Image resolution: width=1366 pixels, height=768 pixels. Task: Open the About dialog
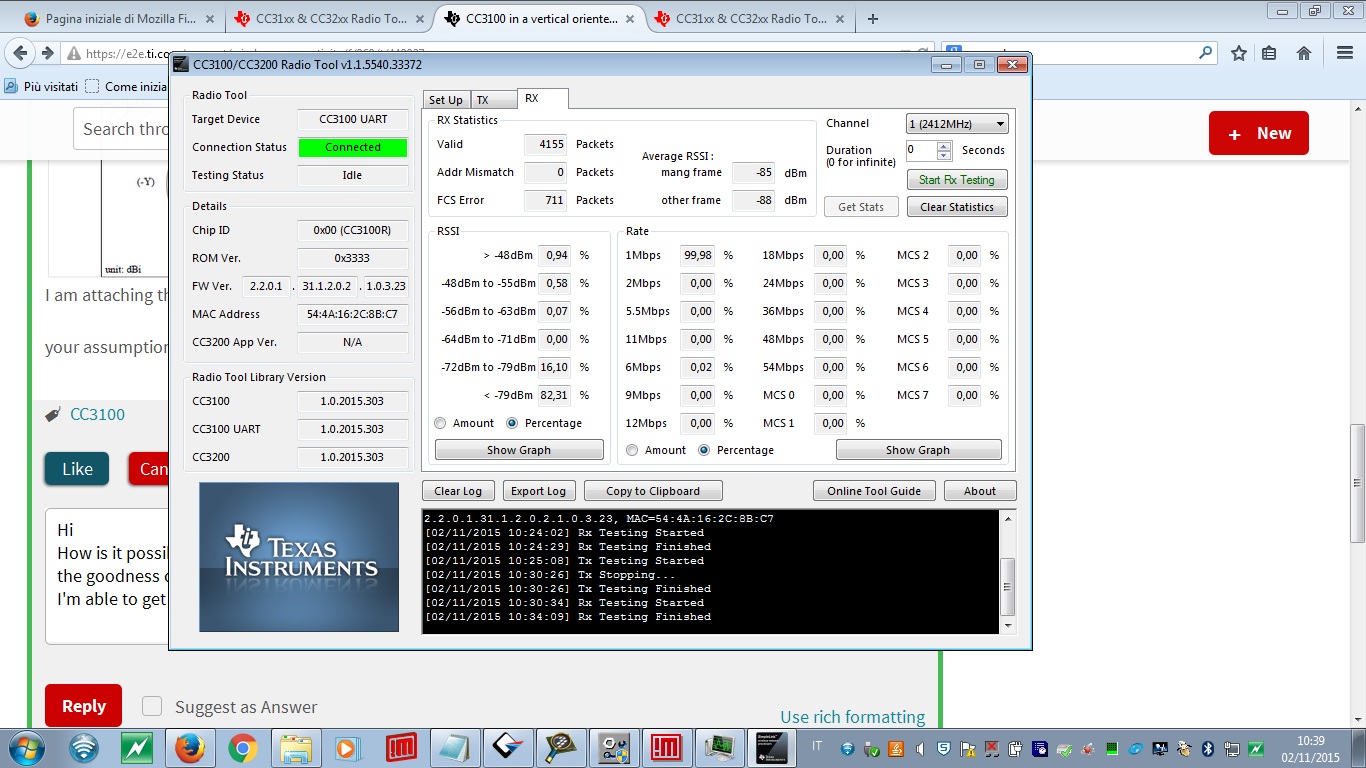point(980,491)
